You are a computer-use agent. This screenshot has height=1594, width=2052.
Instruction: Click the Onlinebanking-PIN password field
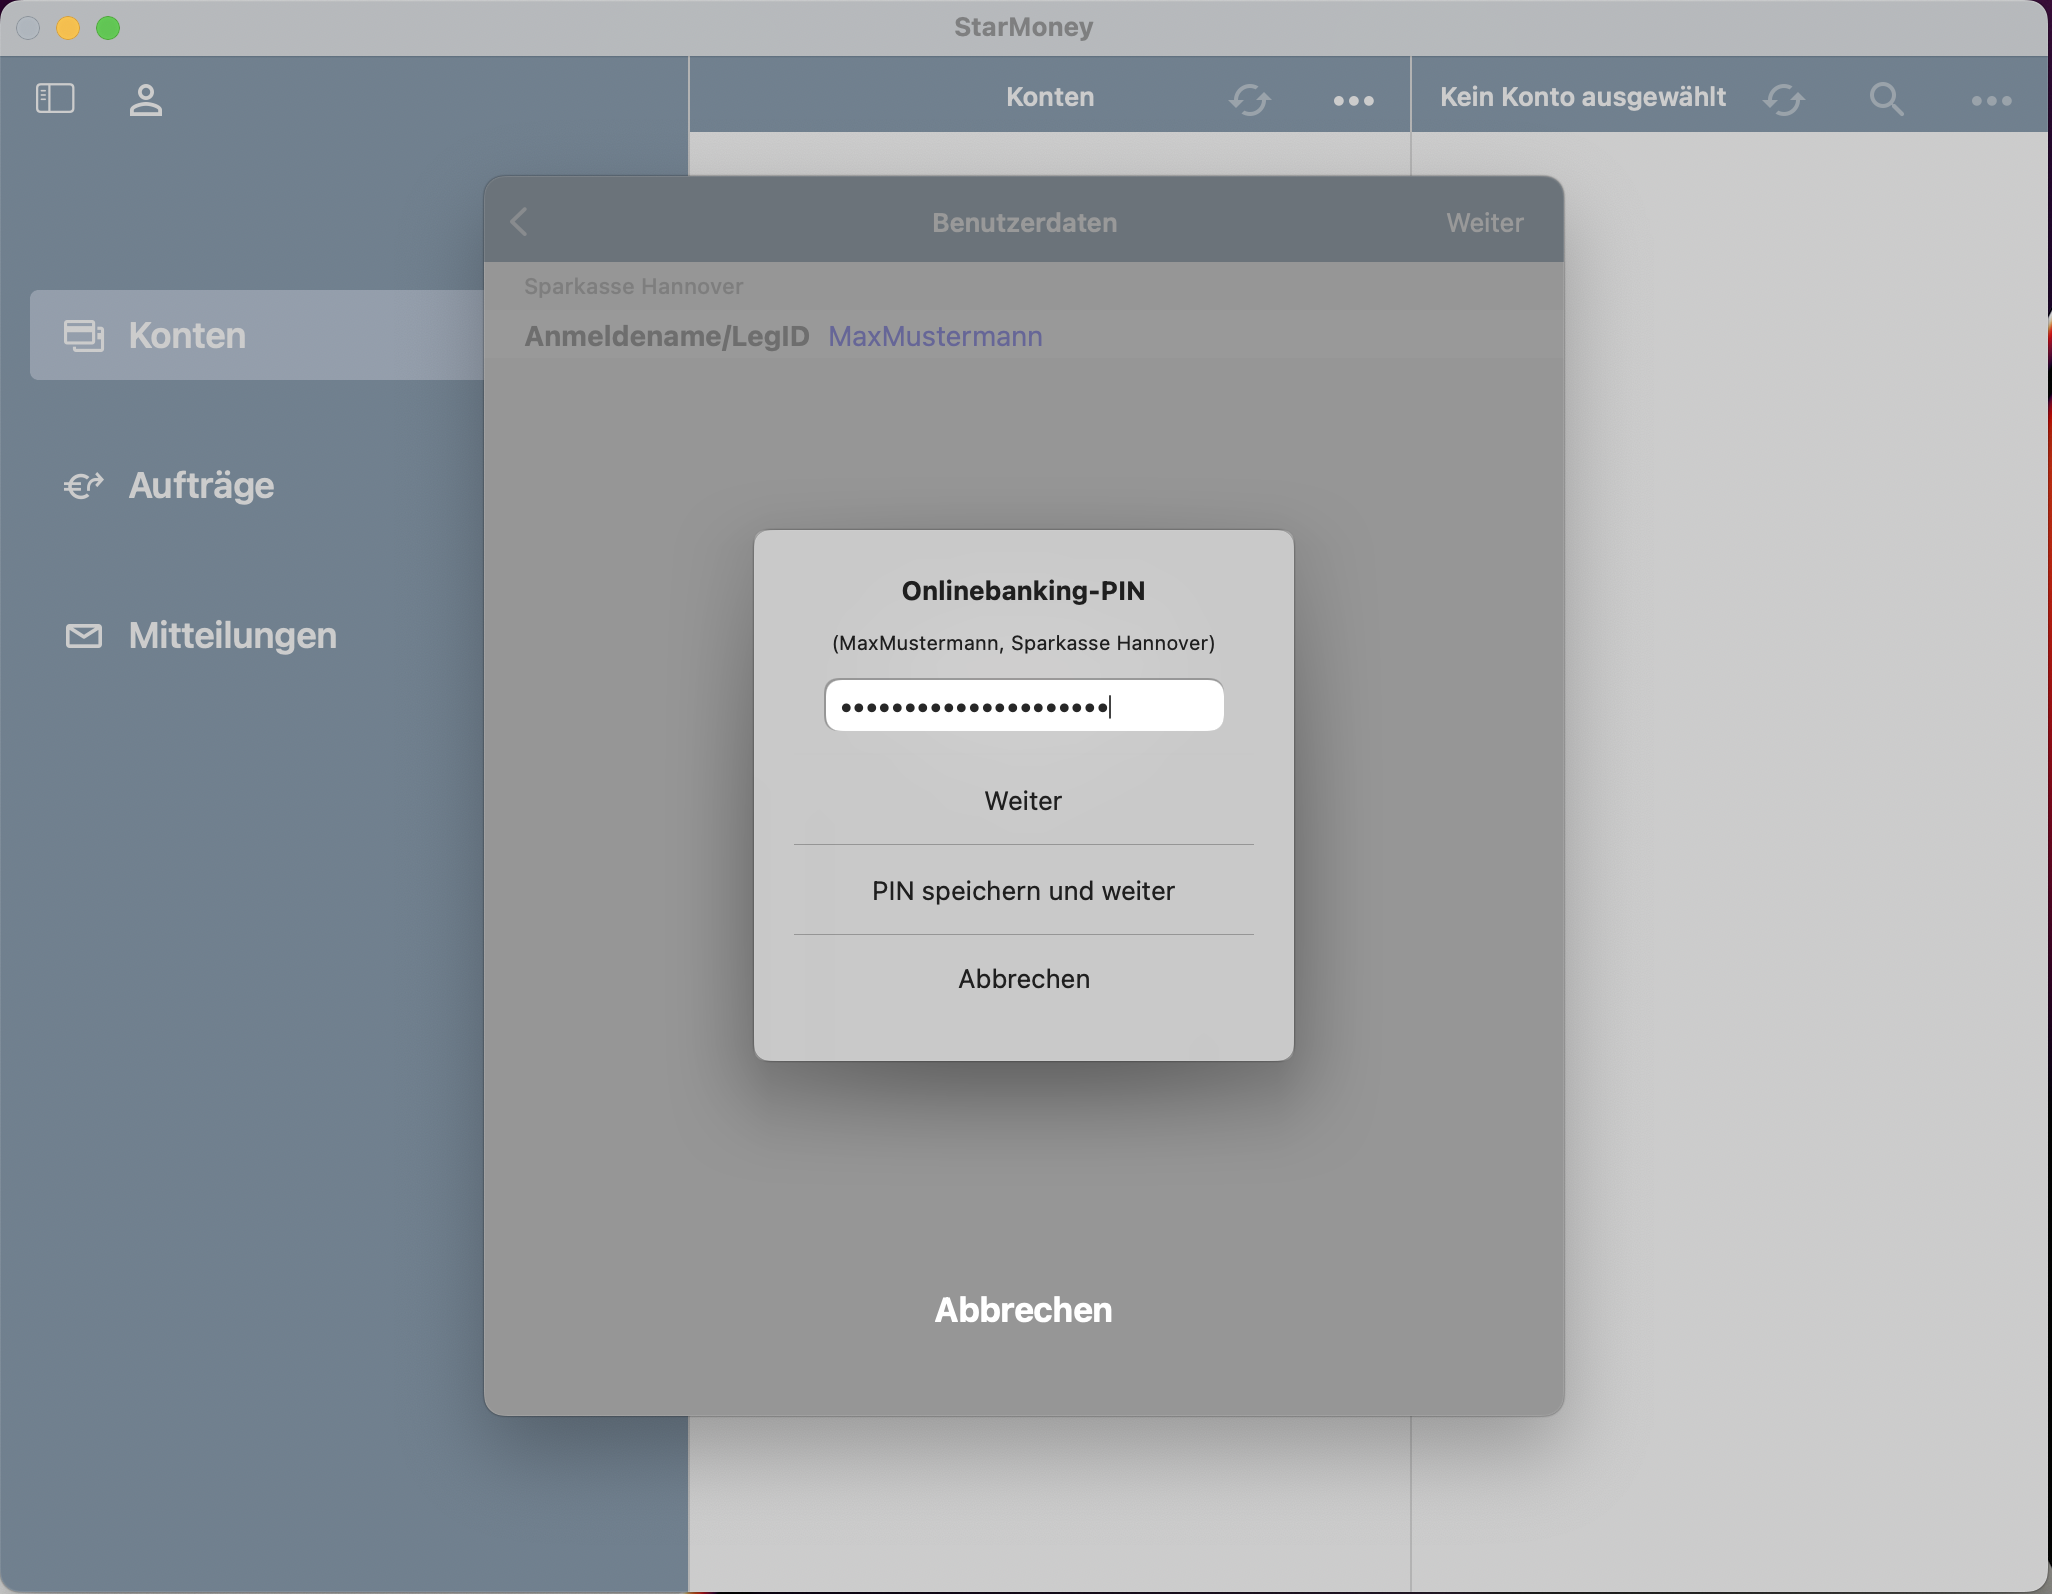(1023, 706)
